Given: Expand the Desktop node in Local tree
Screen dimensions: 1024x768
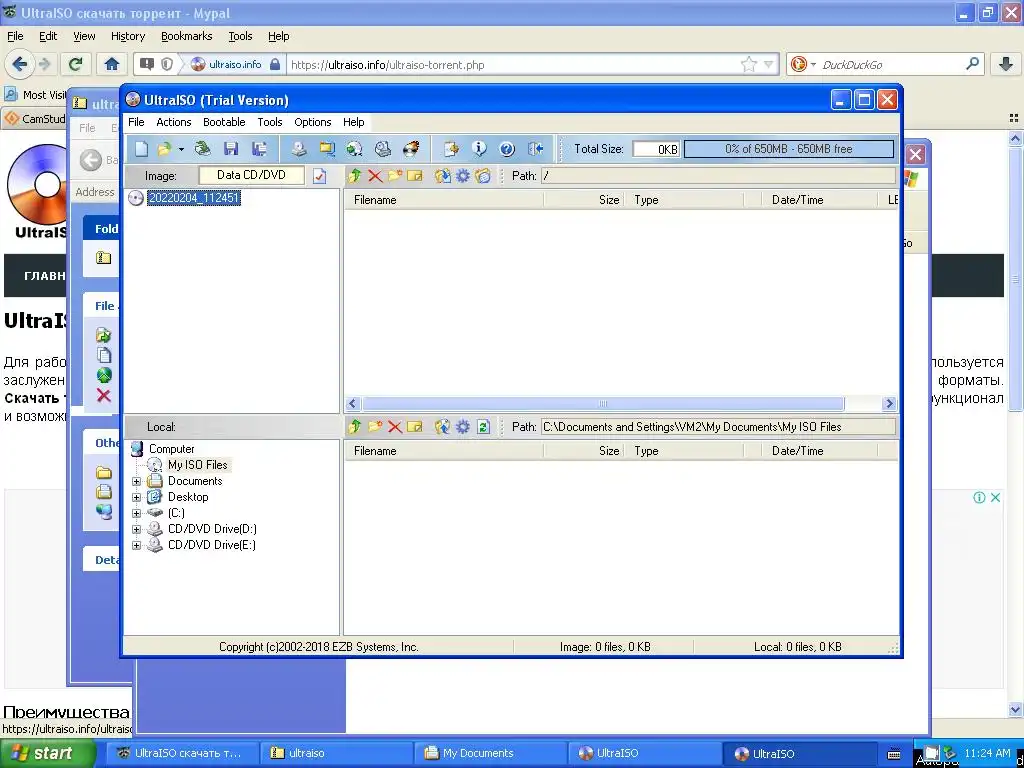Looking at the screenshot, I should (136, 497).
